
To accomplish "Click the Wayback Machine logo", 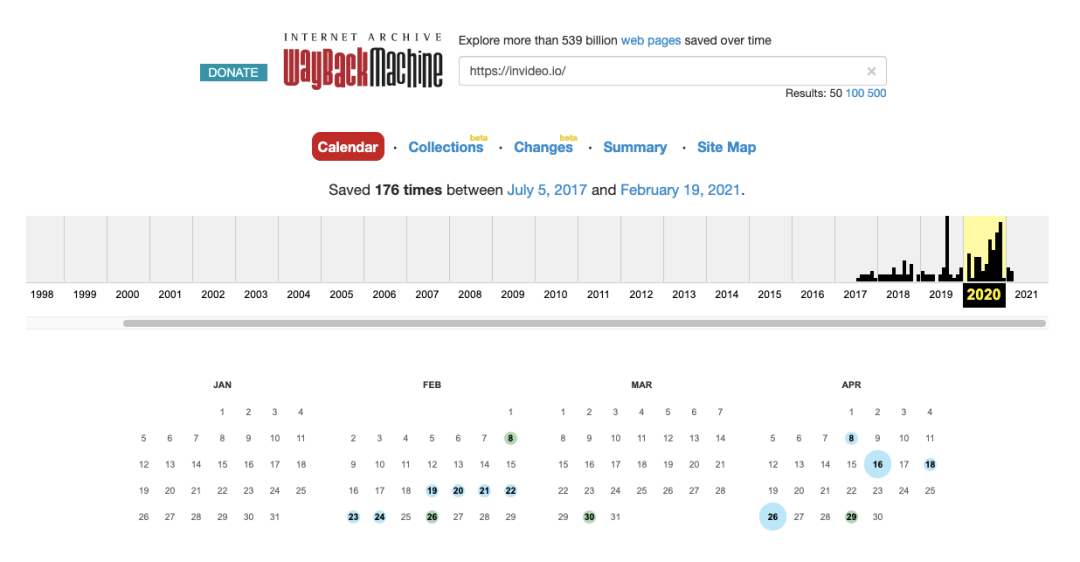I will [363, 61].
